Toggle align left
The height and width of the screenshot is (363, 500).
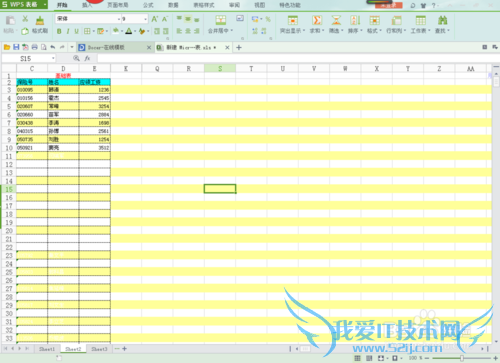(179, 31)
